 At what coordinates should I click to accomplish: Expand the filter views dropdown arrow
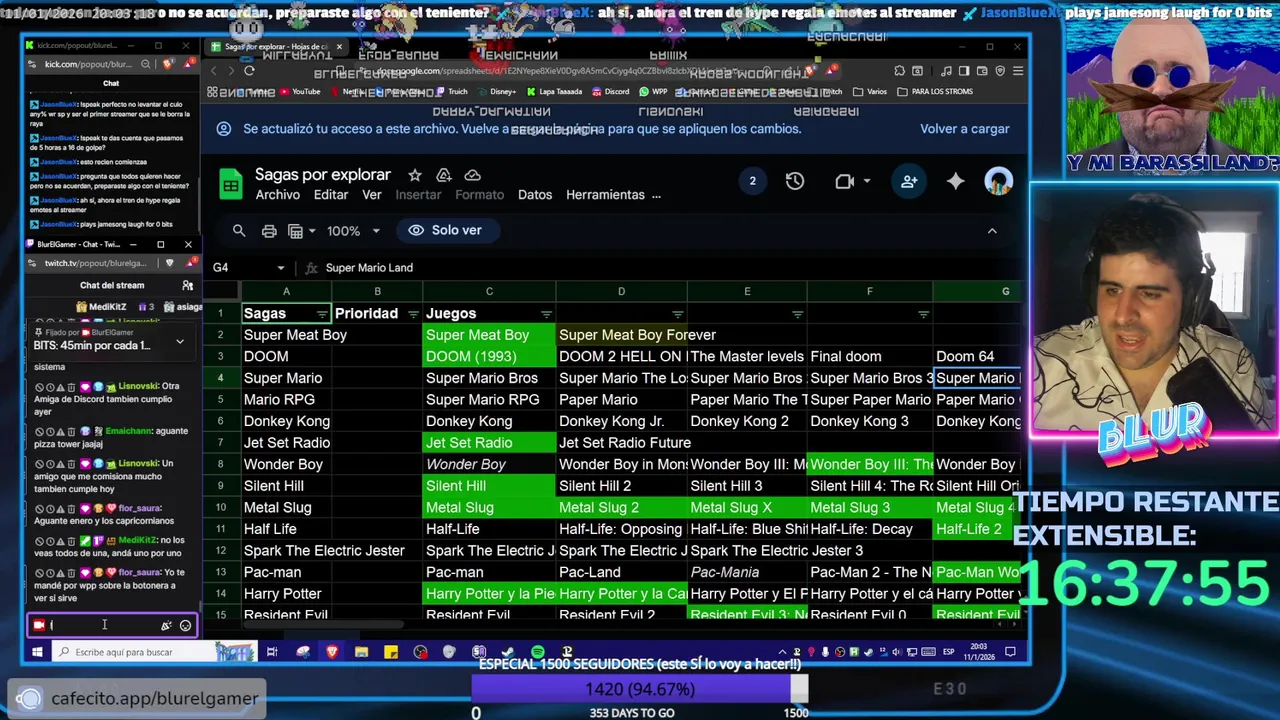point(312,231)
